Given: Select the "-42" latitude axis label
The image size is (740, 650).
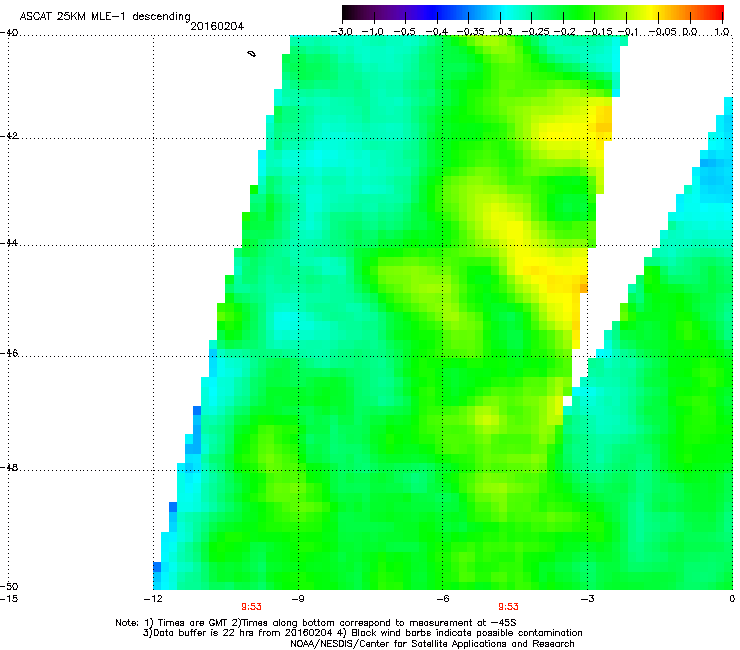Looking at the screenshot, I should pos(9,136).
